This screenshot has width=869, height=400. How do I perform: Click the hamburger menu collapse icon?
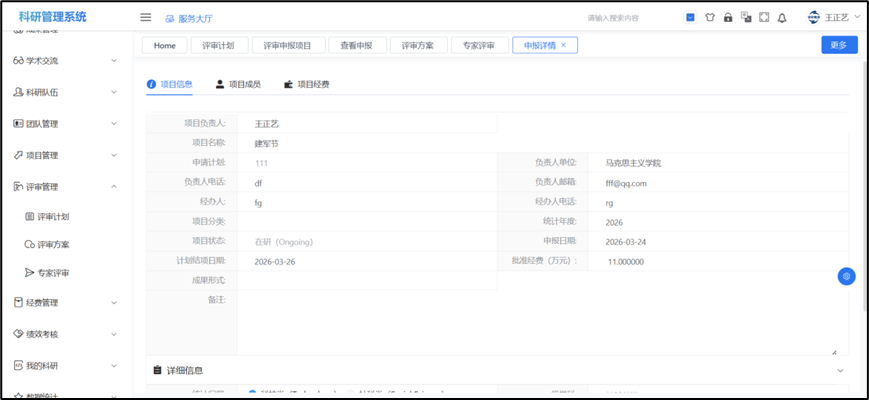tap(145, 17)
